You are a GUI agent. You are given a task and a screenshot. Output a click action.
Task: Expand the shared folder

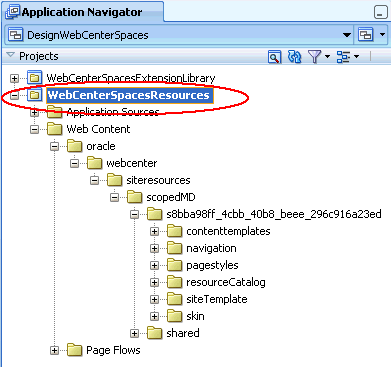pos(134,334)
